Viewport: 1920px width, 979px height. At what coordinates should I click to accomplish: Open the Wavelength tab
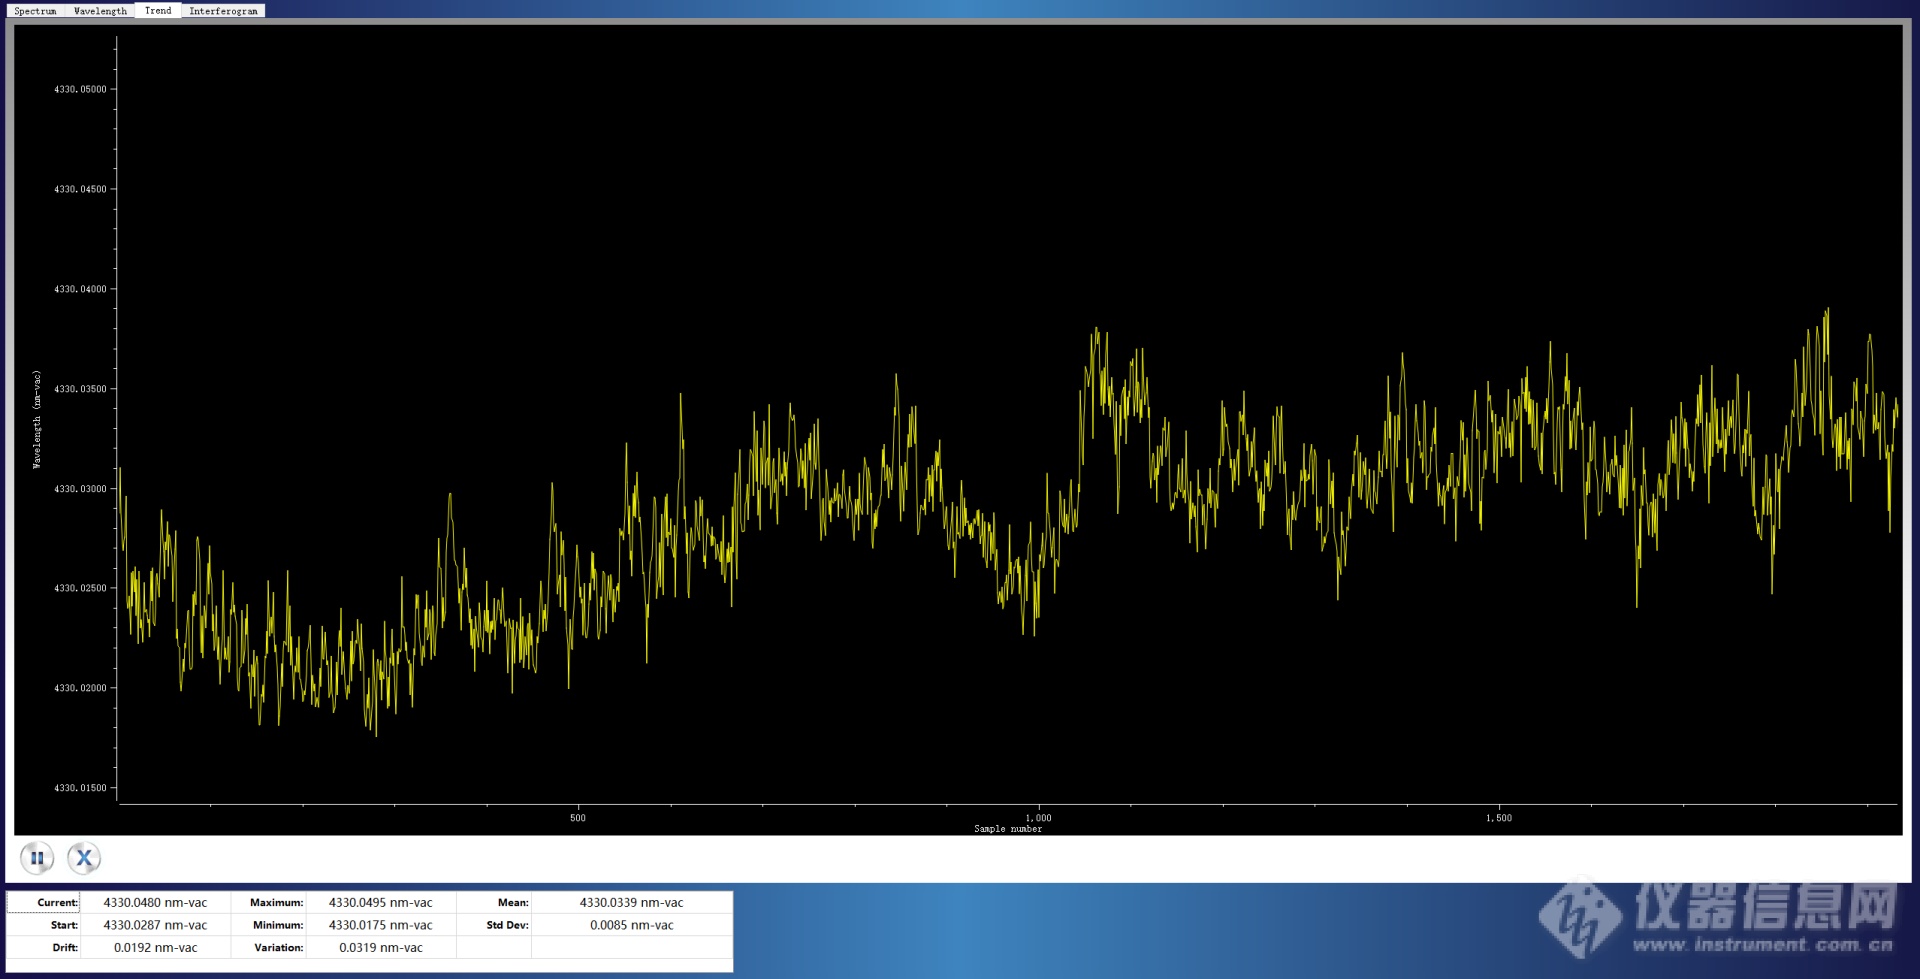click(100, 11)
